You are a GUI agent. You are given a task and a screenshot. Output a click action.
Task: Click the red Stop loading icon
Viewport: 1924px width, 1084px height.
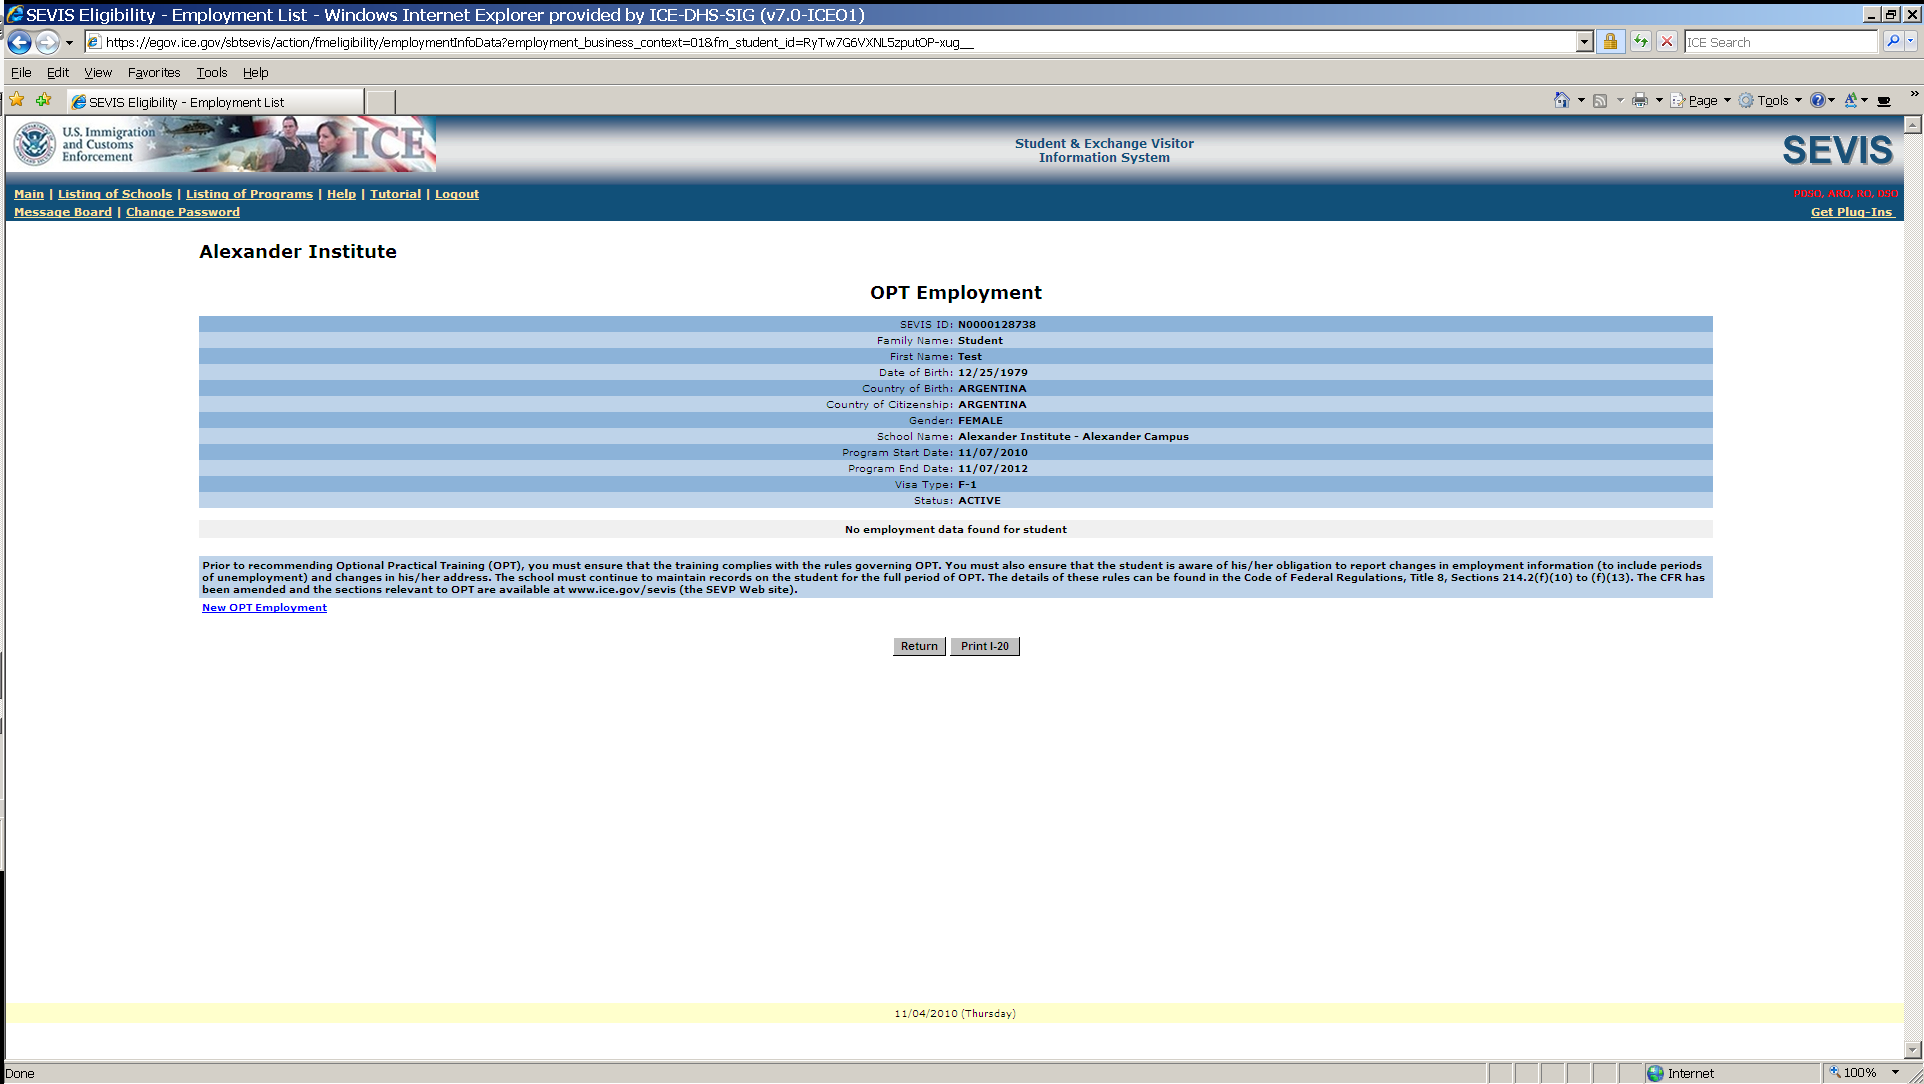(x=1667, y=42)
